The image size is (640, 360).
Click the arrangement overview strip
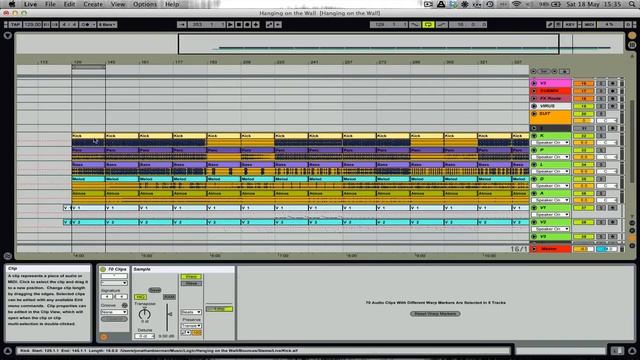pyautogui.click(x=320, y=44)
